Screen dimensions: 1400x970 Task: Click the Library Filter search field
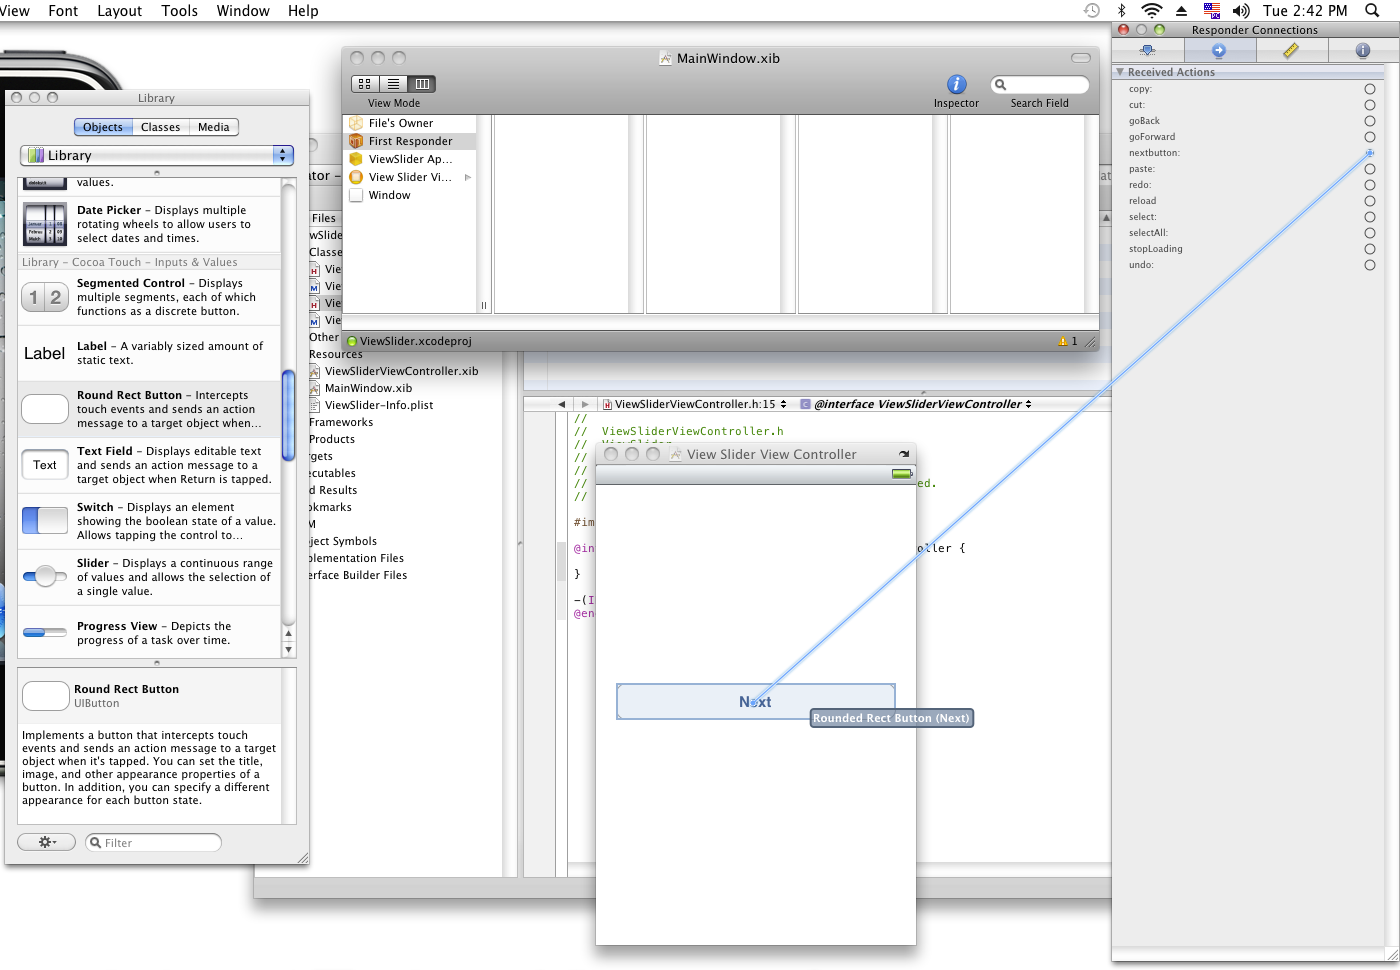153,843
